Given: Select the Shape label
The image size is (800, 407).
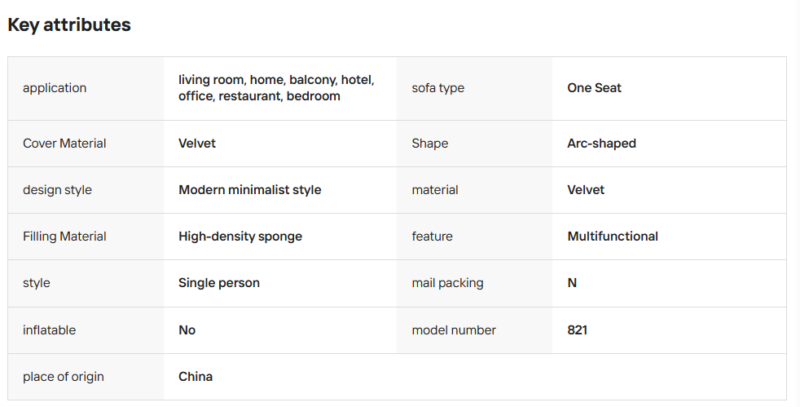Looking at the screenshot, I should [x=430, y=143].
